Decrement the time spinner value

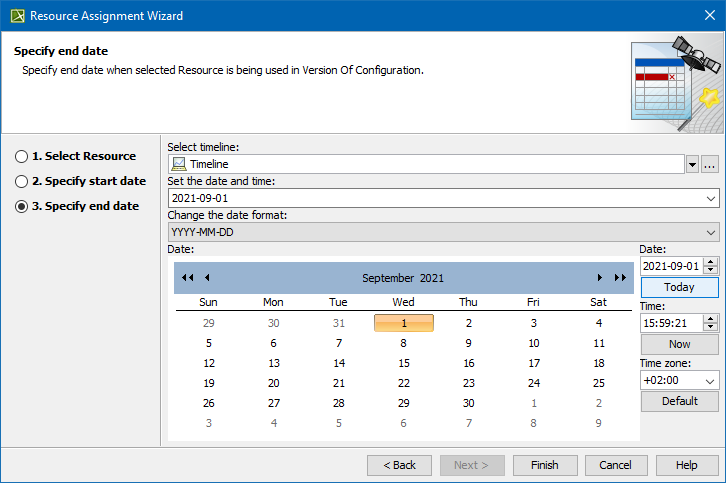coord(711,327)
